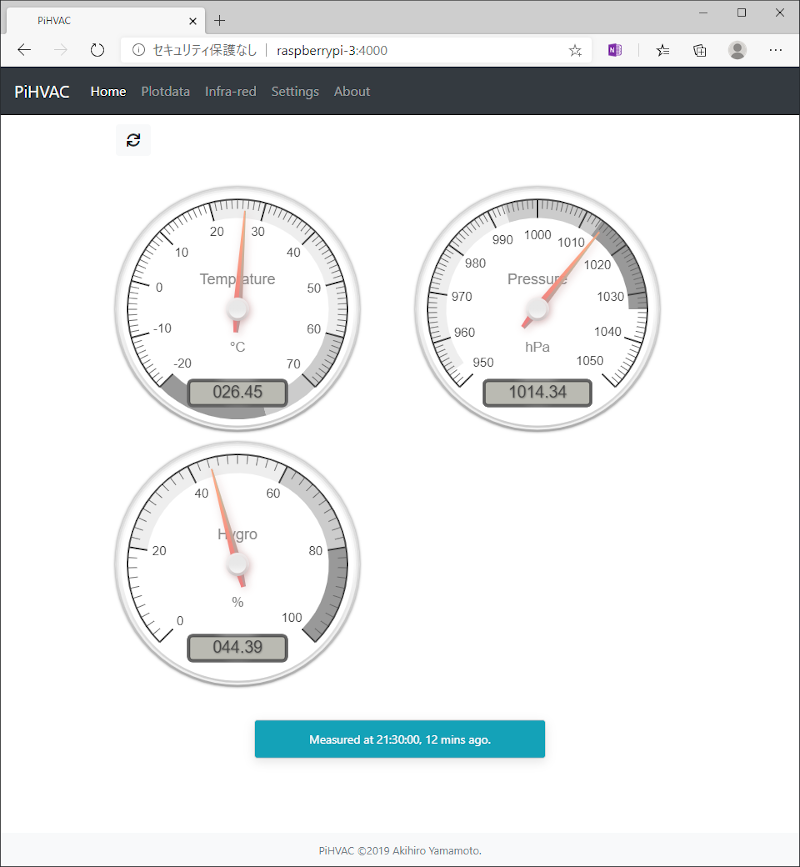The height and width of the screenshot is (867, 800).
Task: Click the measured time status banner
Action: (x=400, y=739)
